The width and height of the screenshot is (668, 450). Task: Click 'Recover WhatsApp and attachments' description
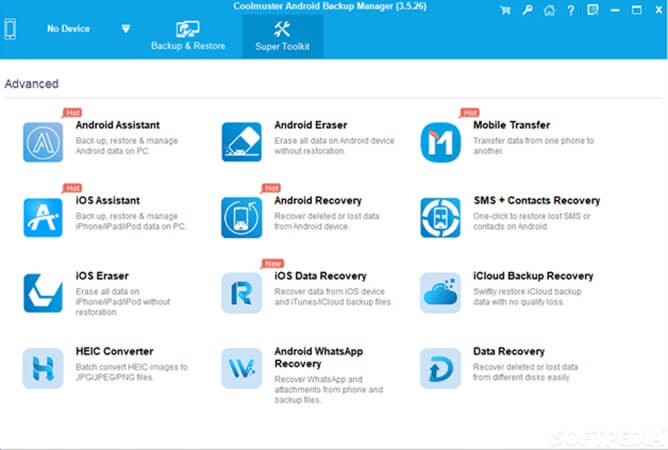click(x=328, y=389)
